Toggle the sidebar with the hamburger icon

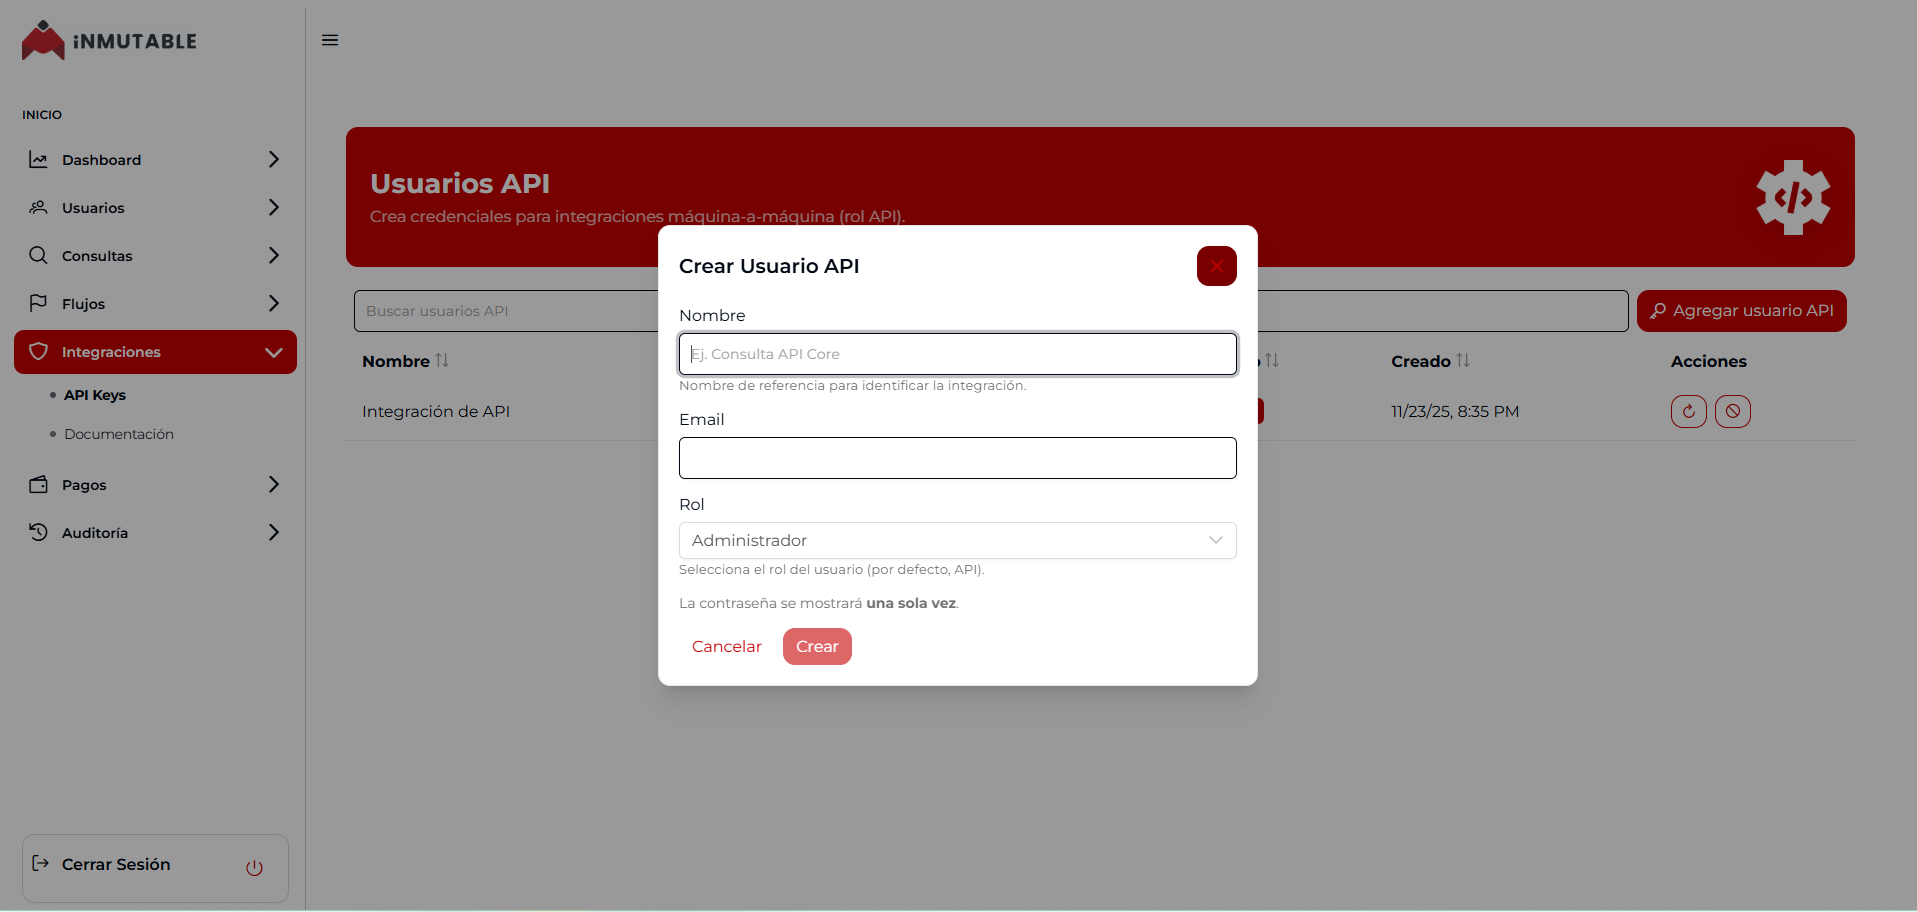[329, 40]
